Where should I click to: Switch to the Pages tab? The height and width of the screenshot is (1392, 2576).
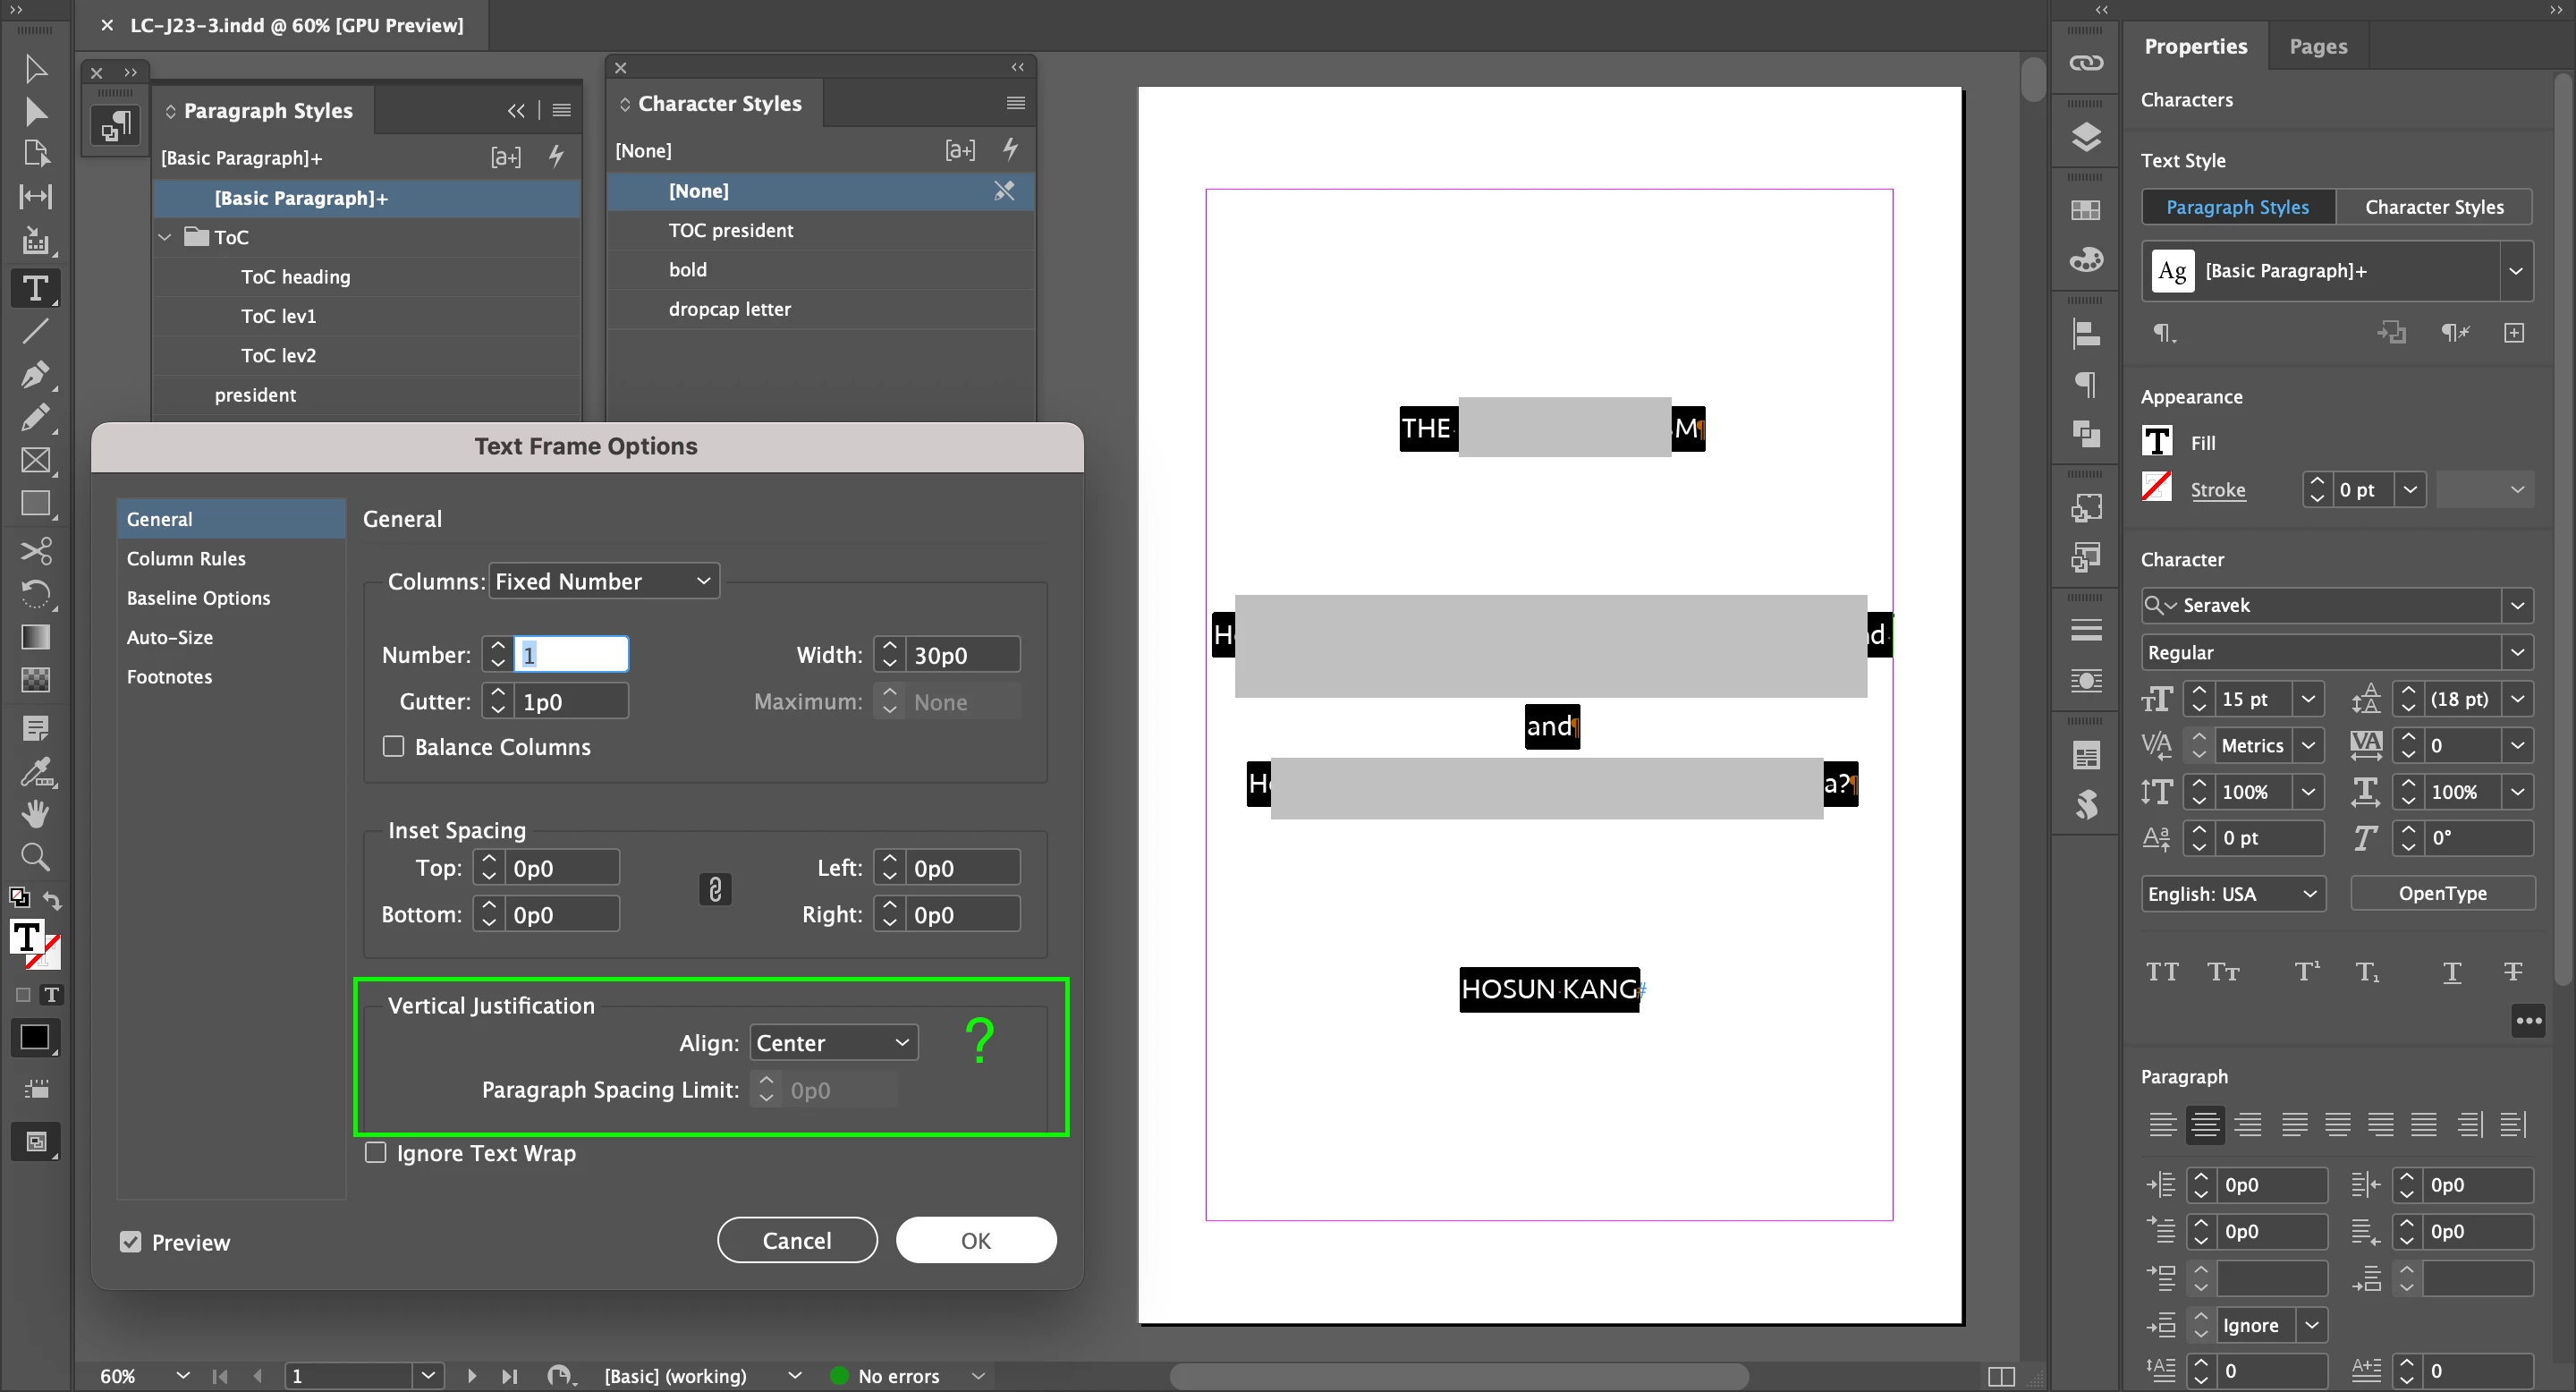pos(2317,46)
